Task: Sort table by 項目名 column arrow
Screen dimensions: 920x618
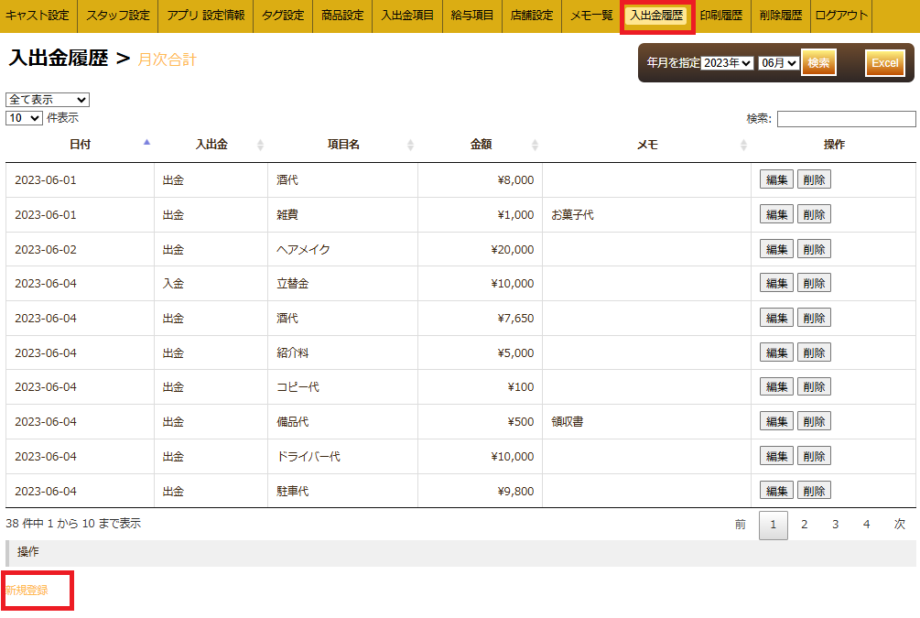Action: pyautogui.click(x=412, y=145)
